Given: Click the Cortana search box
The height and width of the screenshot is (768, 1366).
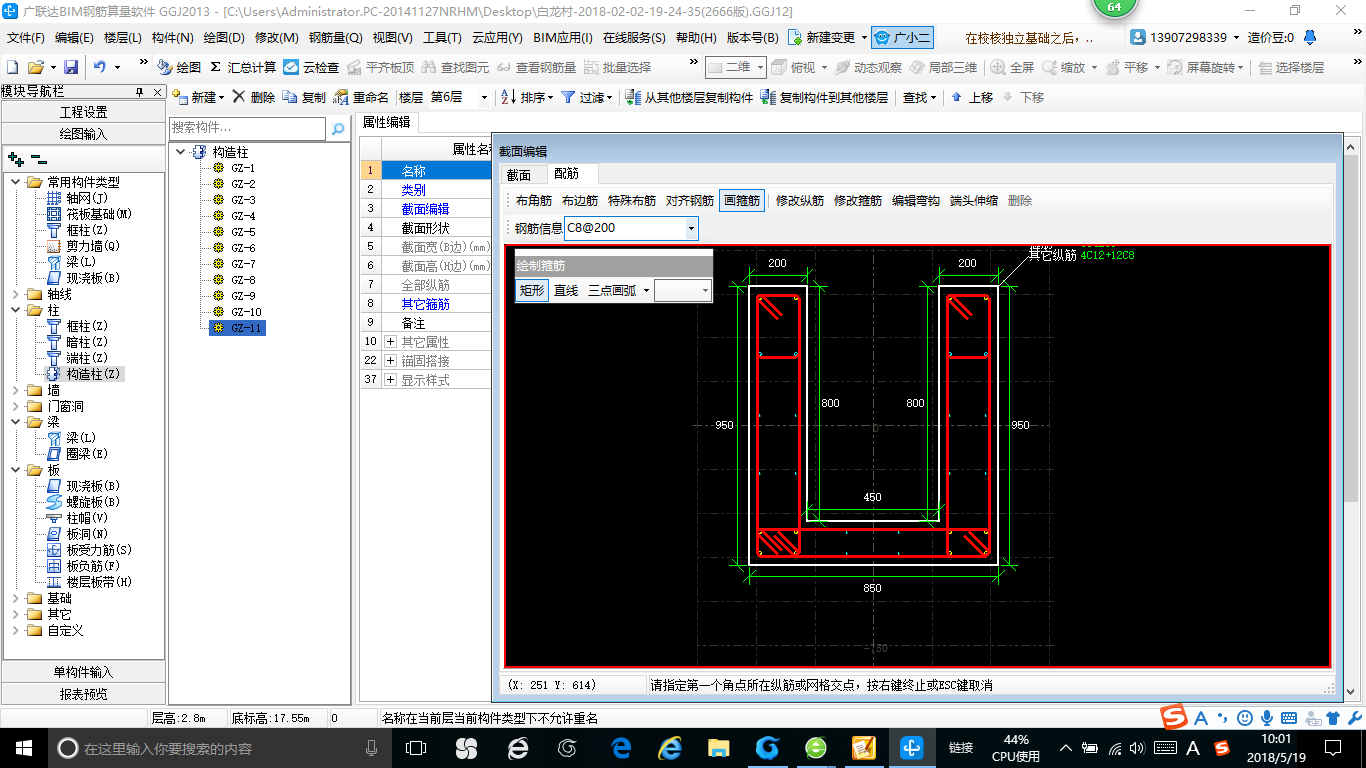Looking at the screenshot, I should click(x=220, y=748).
